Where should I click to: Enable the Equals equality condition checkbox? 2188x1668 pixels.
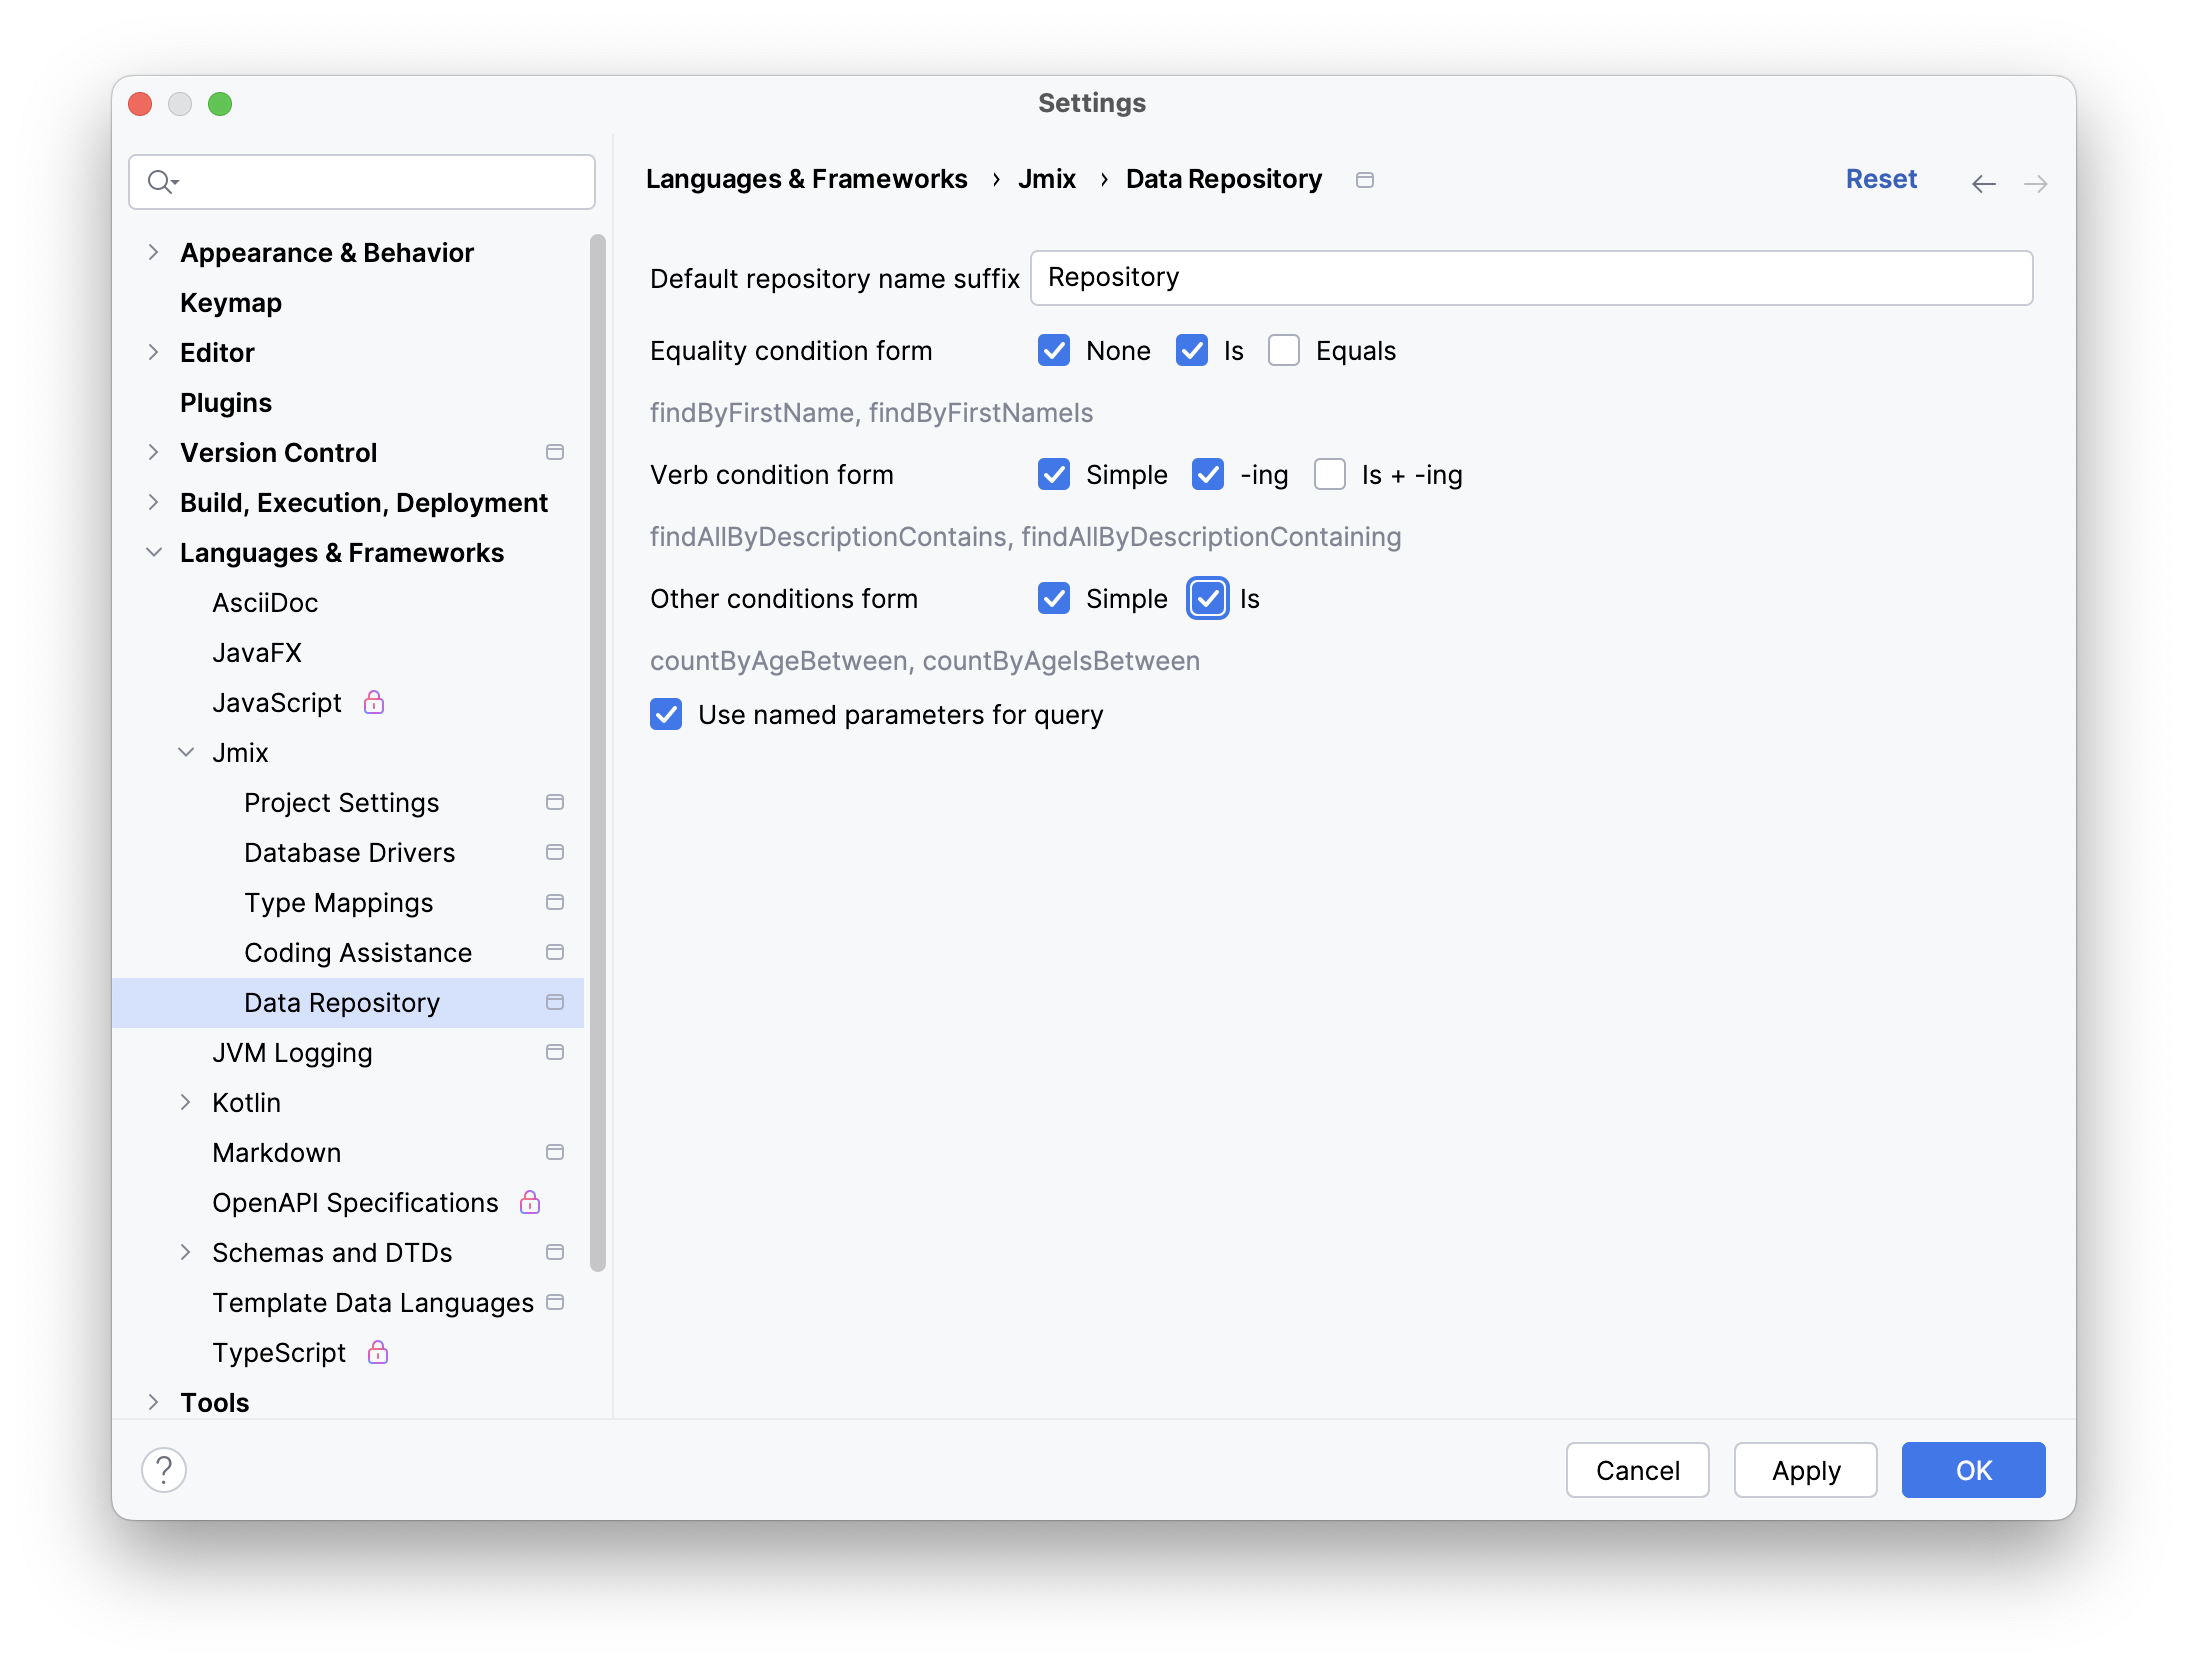pyautogui.click(x=1284, y=350)
